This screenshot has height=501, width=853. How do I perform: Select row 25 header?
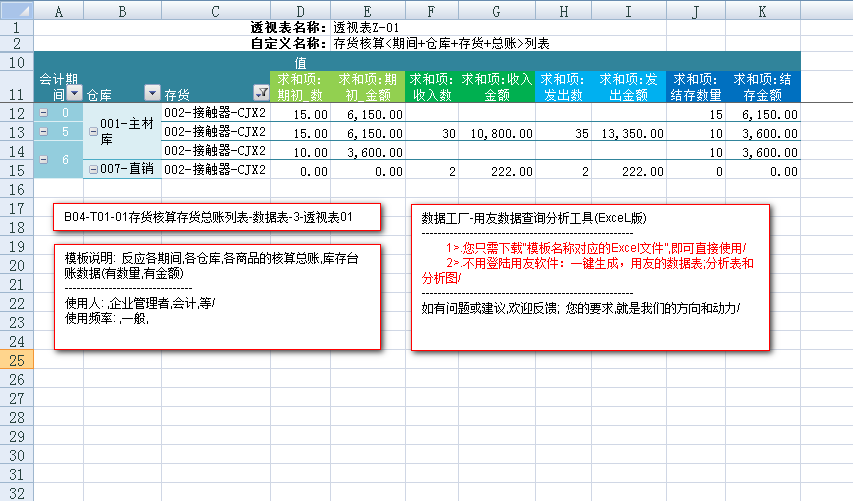pos(16,359)
